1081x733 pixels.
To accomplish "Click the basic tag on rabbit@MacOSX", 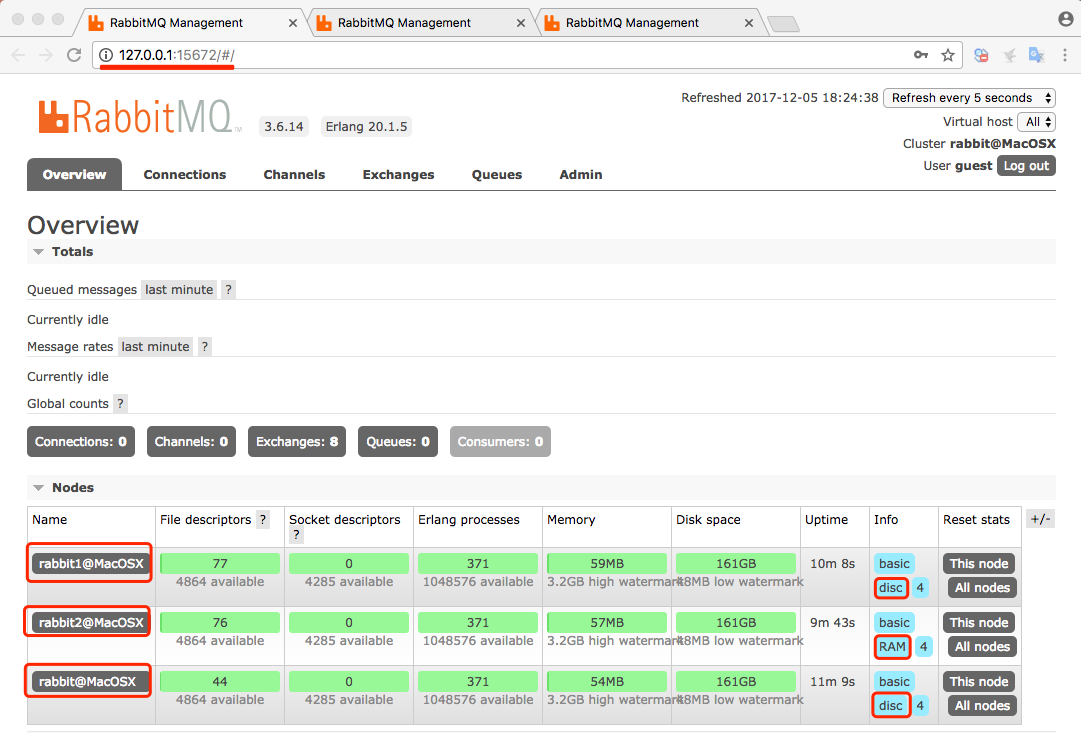I will point(894,681).
